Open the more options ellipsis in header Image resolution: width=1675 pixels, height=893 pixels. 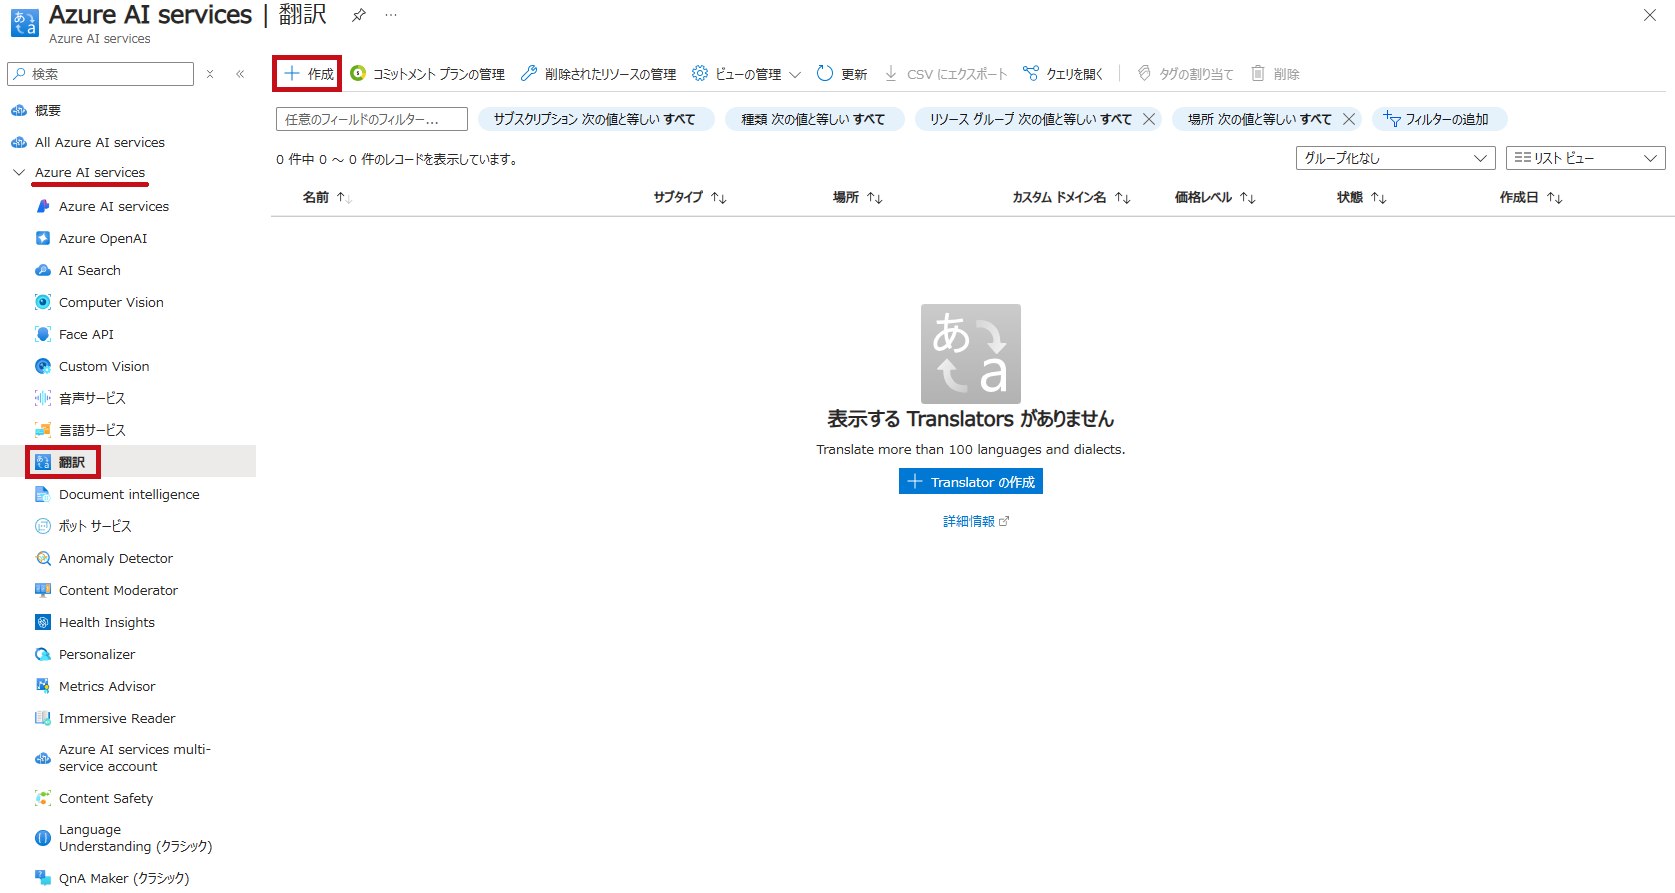[391, 15]
